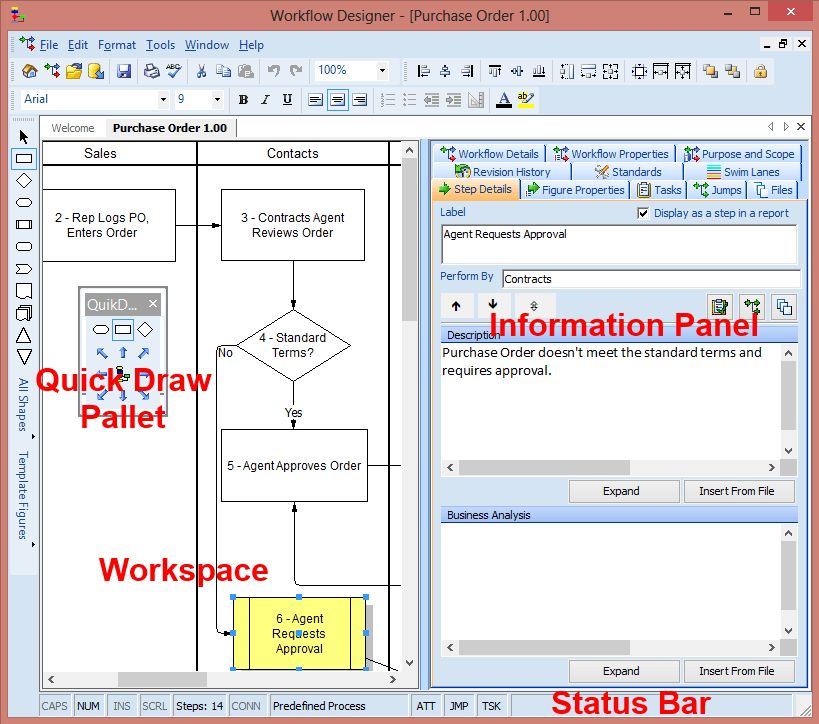Click the print icon in the toolbar

[150, 71]
